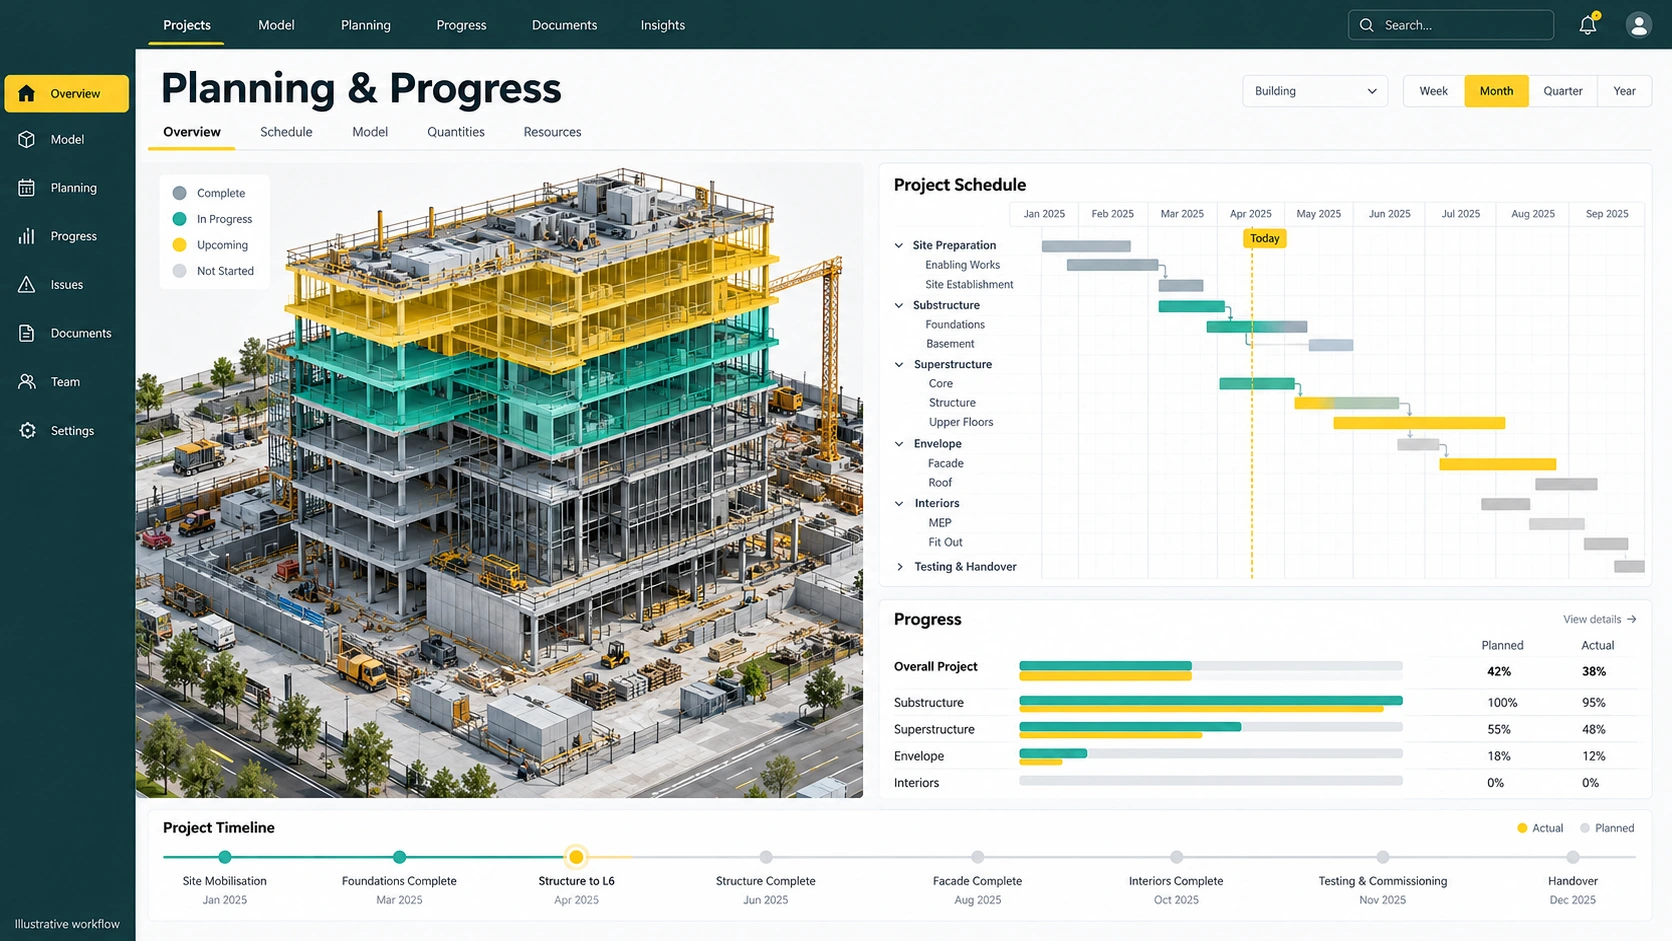The height and width of the screenshot is (941, 1672).
Task: Switch the time scale to Week
Action: [1434, 91]
